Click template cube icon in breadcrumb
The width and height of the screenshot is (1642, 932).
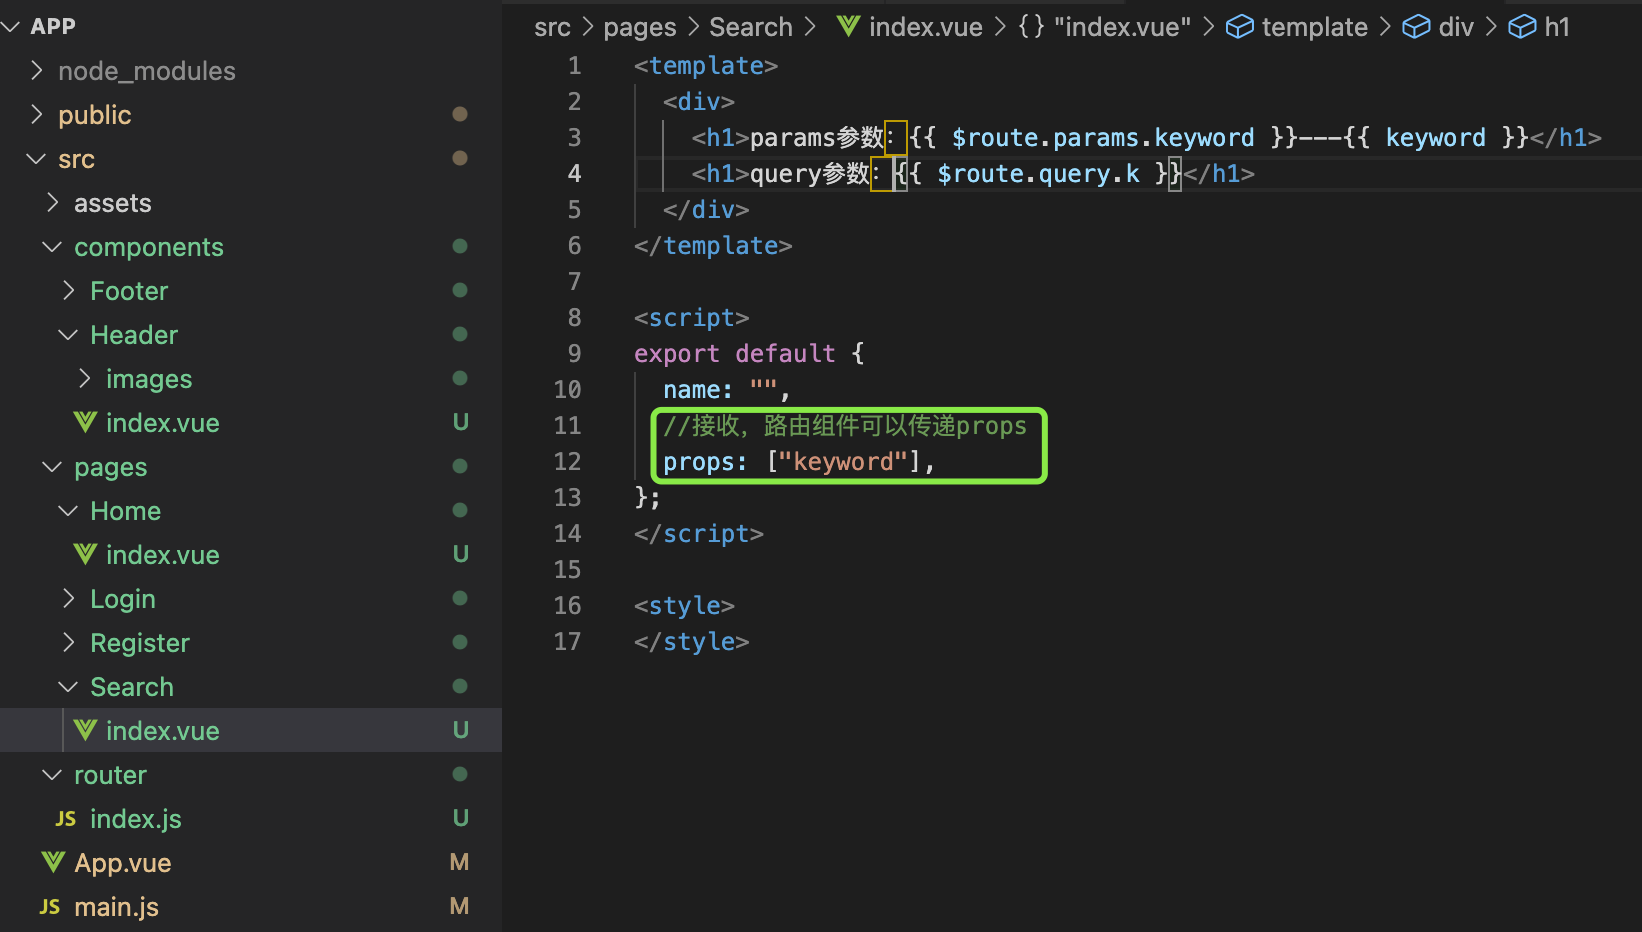tap(1240, 27)
